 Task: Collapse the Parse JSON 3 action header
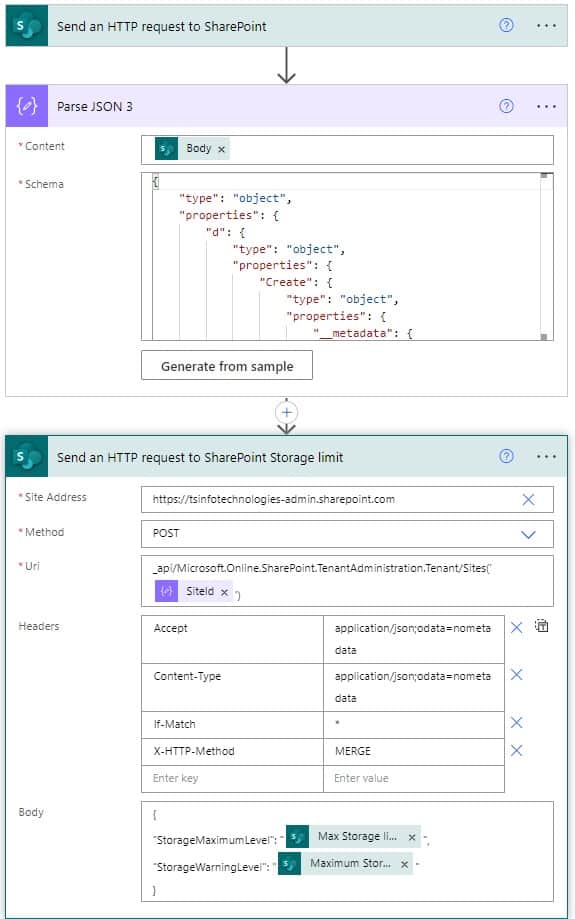[x=286, y=106]
